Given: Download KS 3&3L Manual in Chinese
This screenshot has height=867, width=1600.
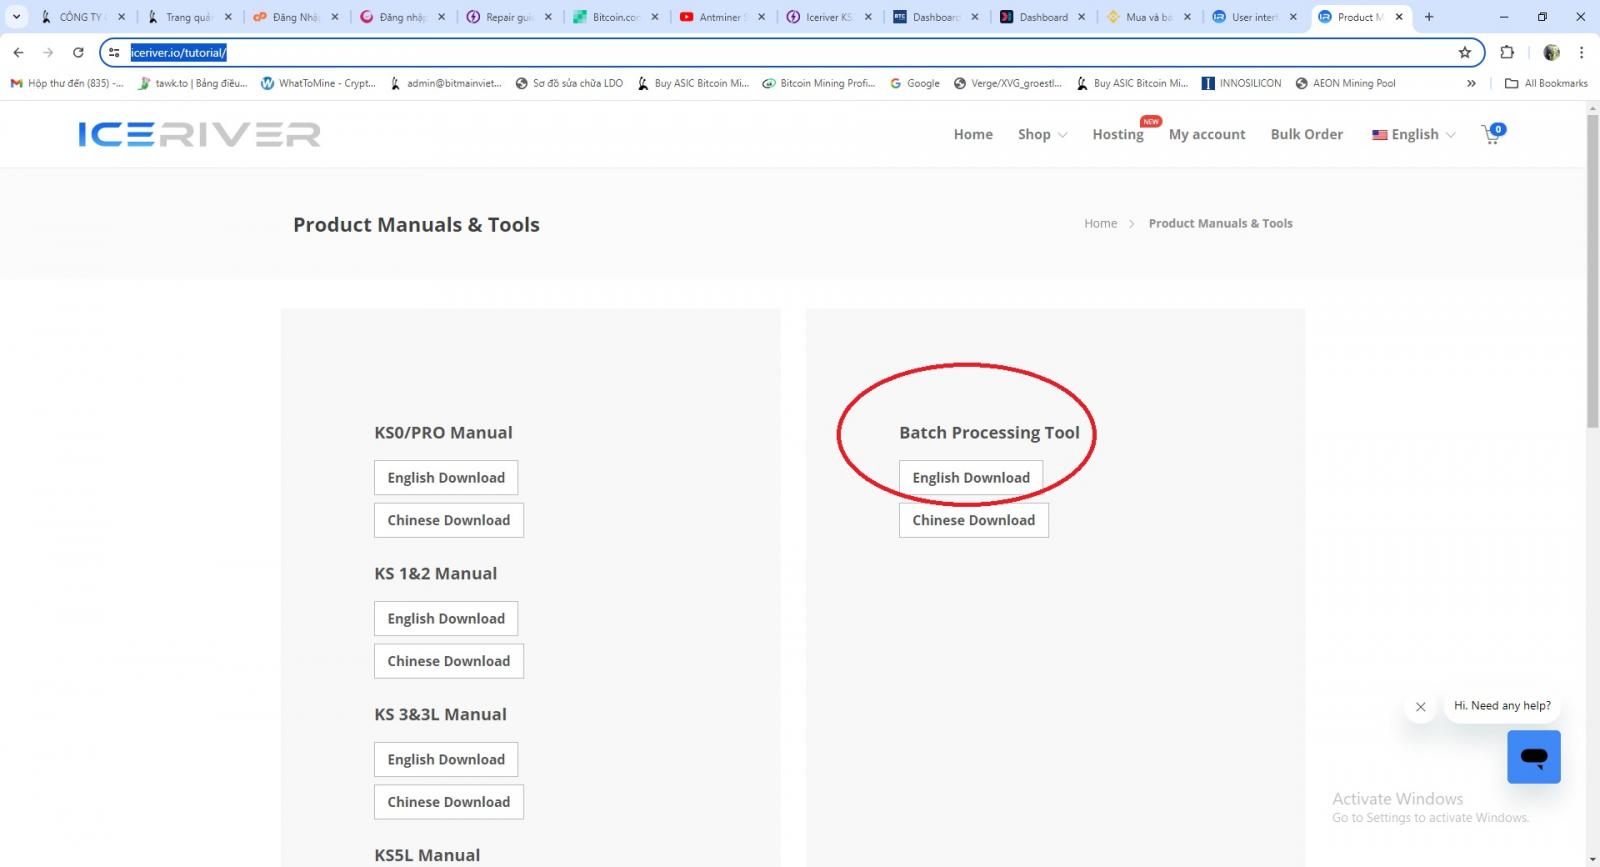Looking at the screenshot, I should 449,802.
